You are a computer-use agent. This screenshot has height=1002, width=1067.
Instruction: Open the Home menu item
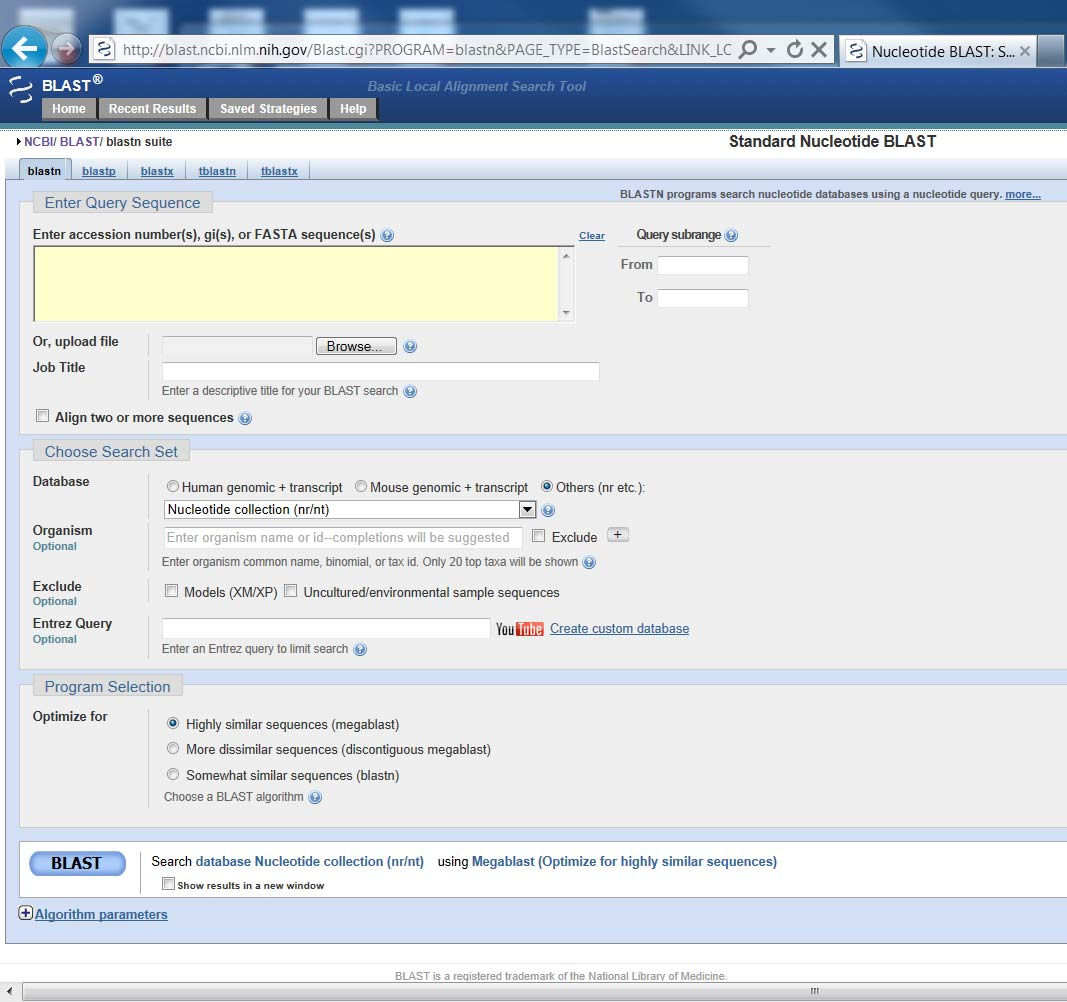tap(69, 109)
